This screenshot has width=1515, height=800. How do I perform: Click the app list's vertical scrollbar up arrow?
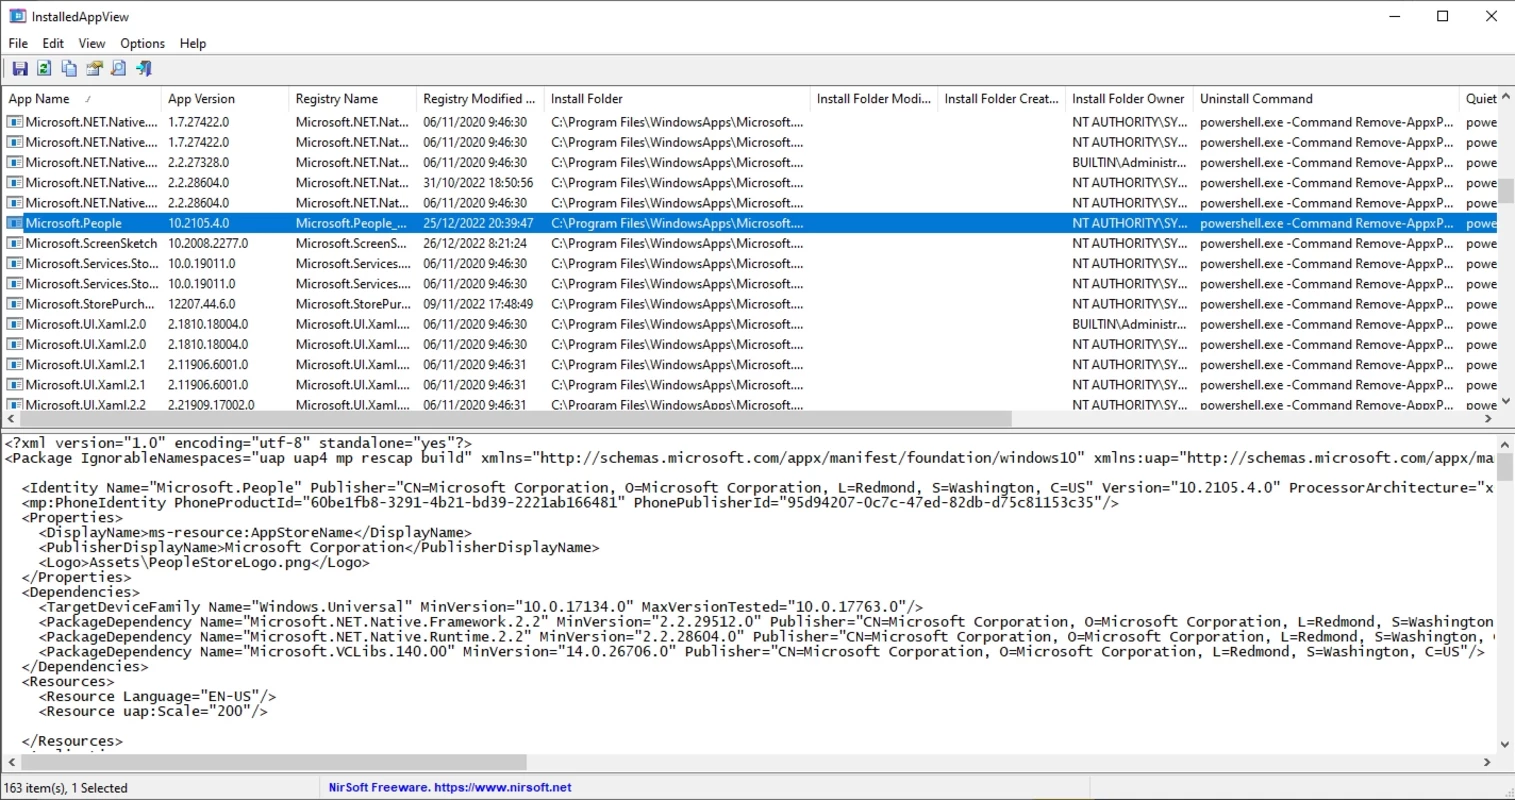[x=1506, y=97]
